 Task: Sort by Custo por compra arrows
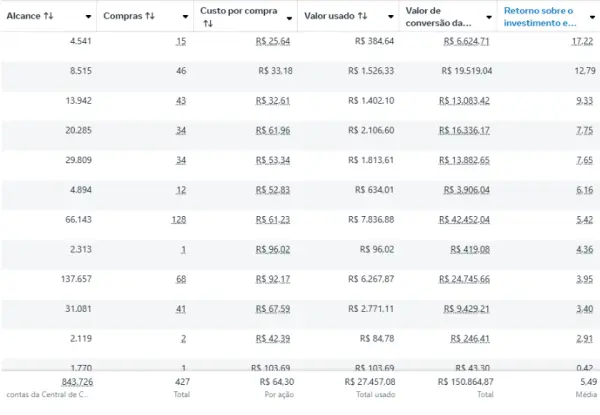(208, 23)
